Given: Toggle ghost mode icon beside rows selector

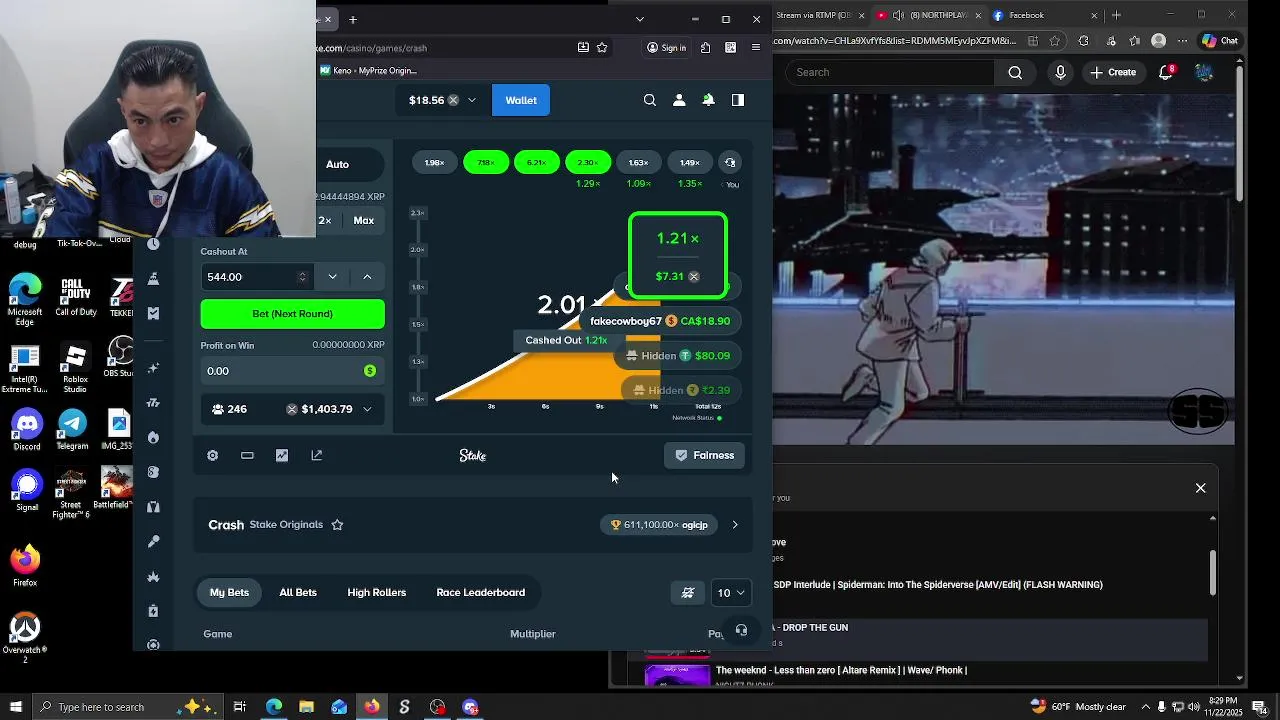Looking at the screenshot, I should tap(688, 593).
